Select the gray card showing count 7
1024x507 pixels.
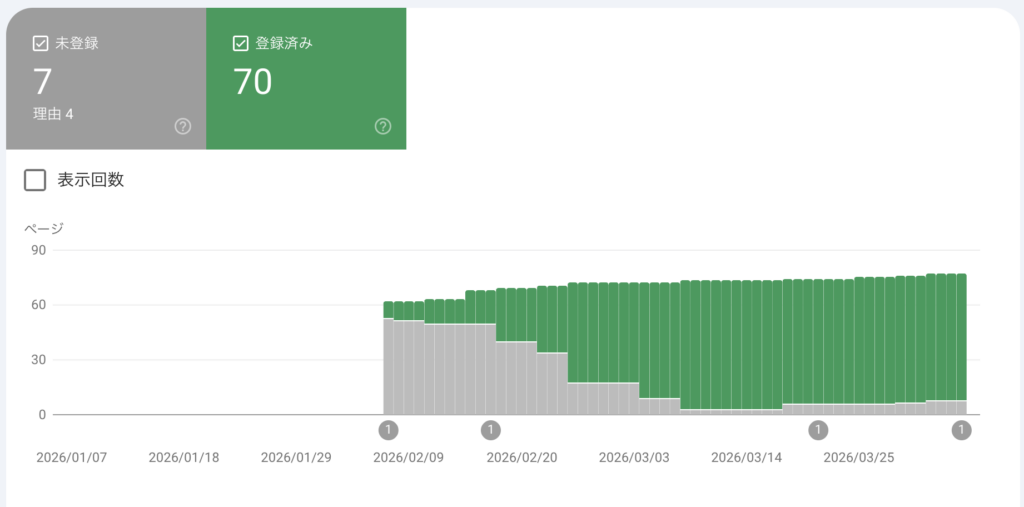tap(105, 79)
